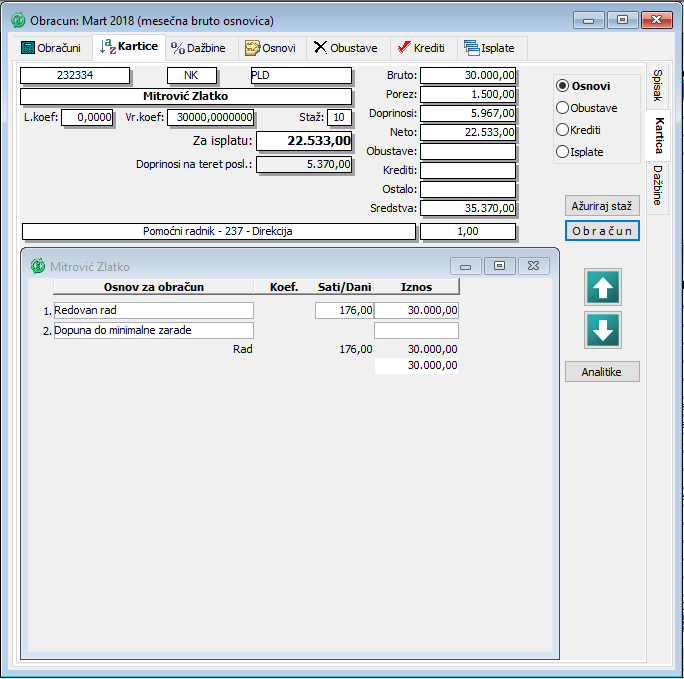Click the Za isplatu amount field
This screenshot has width=684, height=679.
(x=304, y=141)
